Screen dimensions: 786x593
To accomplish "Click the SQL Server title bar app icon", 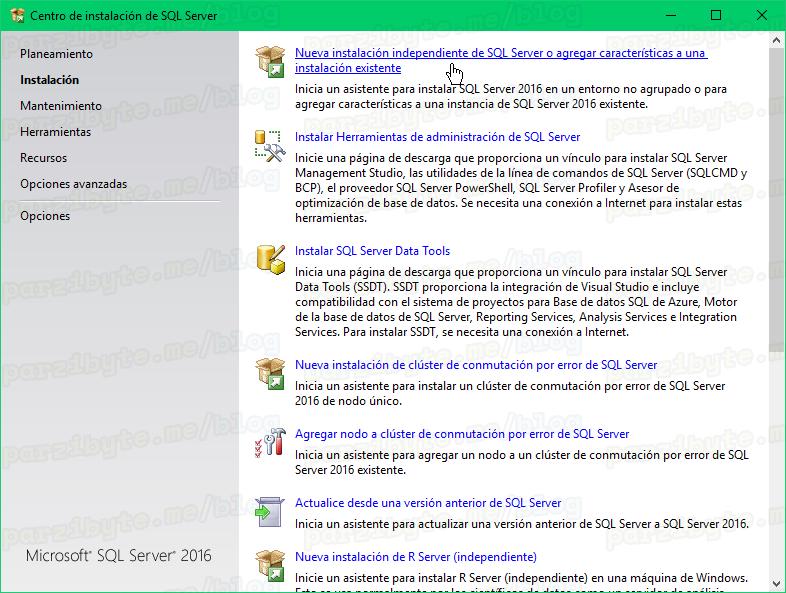I will pos(17,16).
